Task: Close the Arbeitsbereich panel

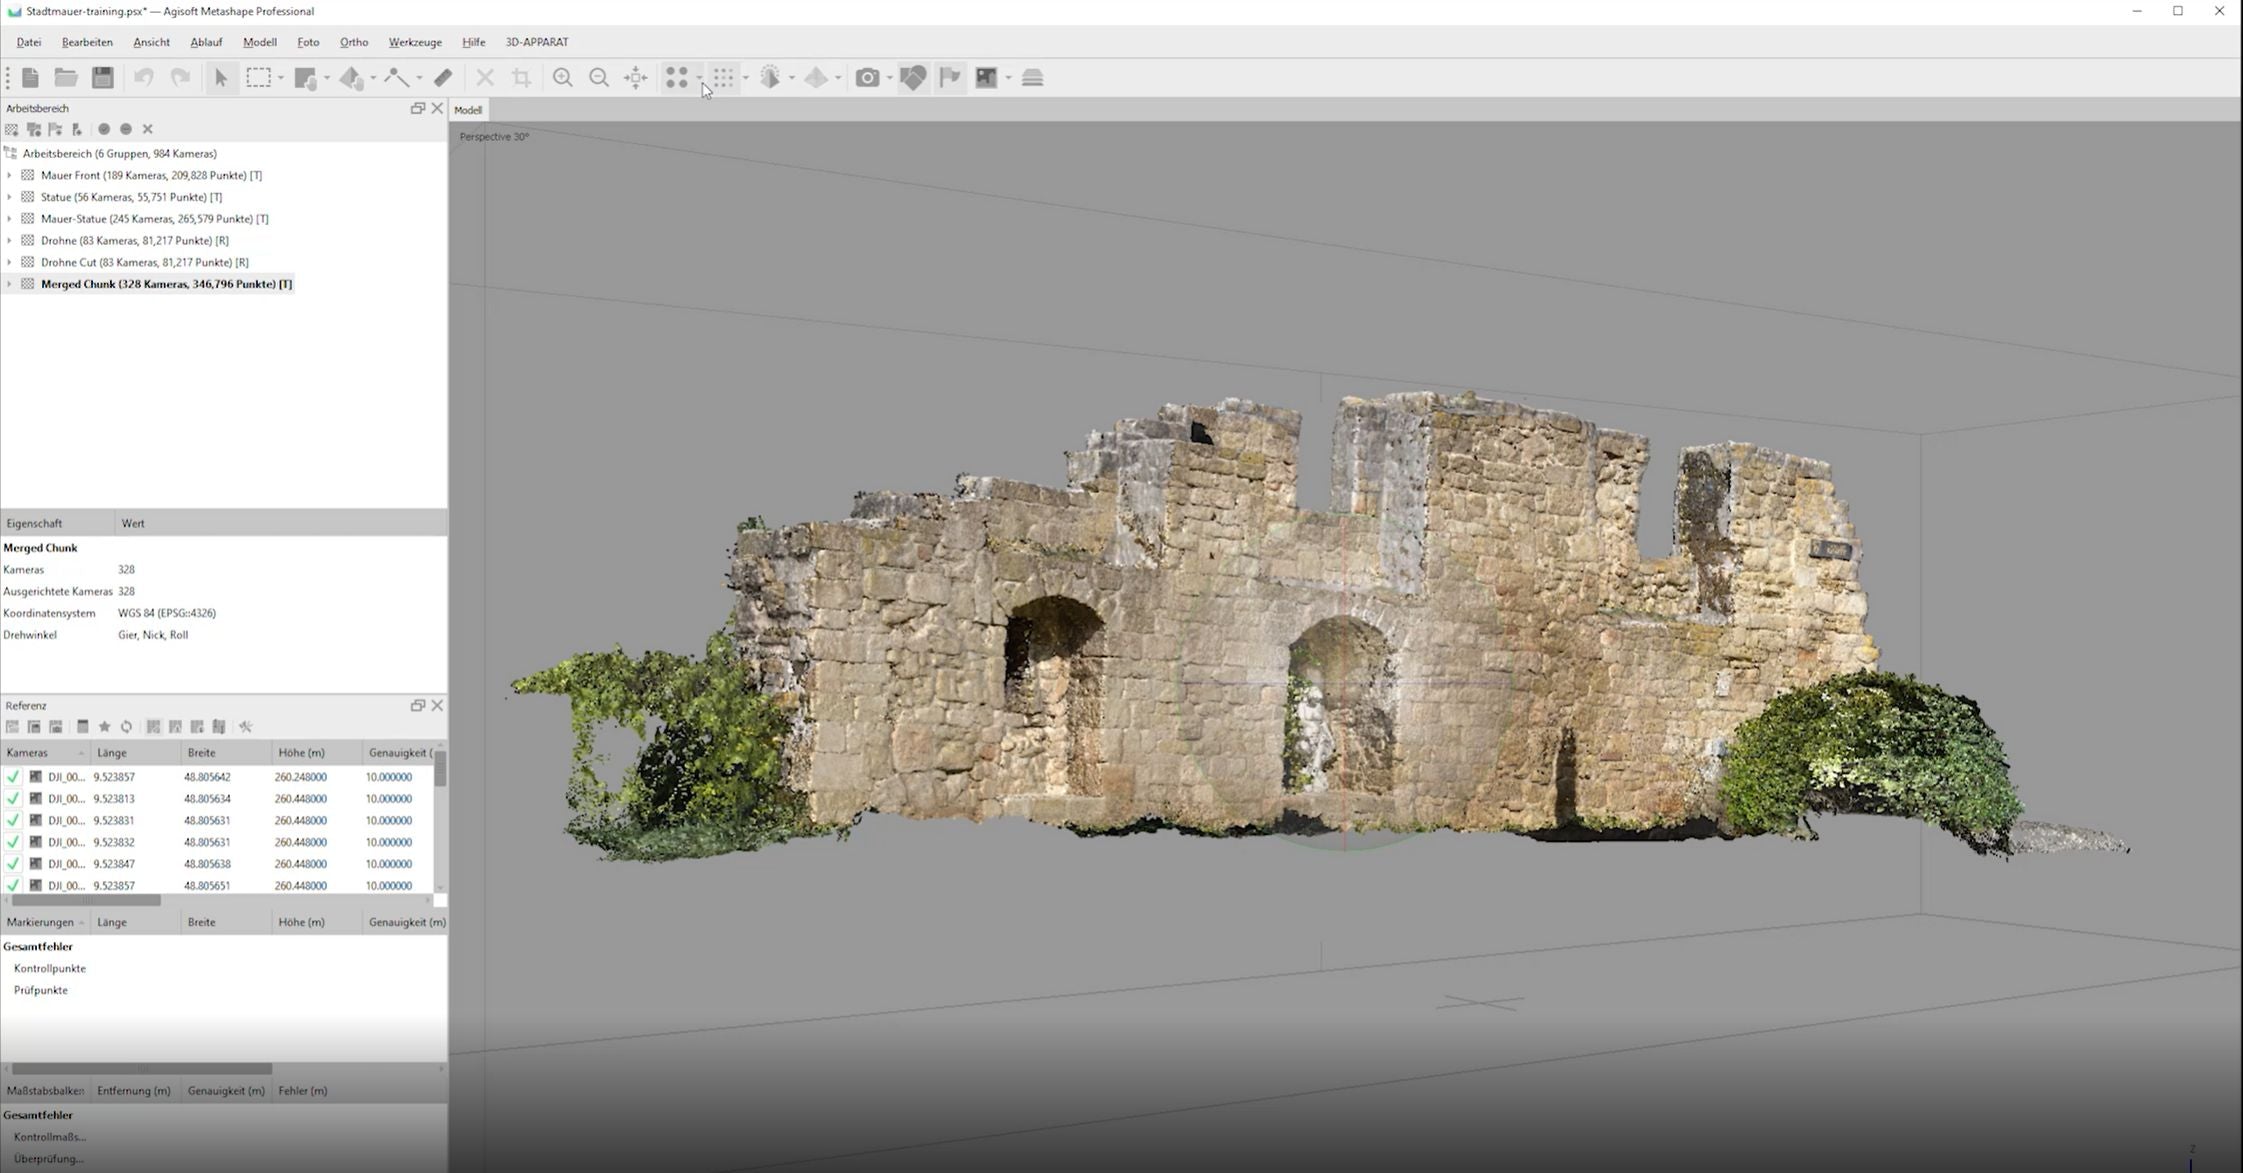Action: pyautogui.click(x=437, y=108)
